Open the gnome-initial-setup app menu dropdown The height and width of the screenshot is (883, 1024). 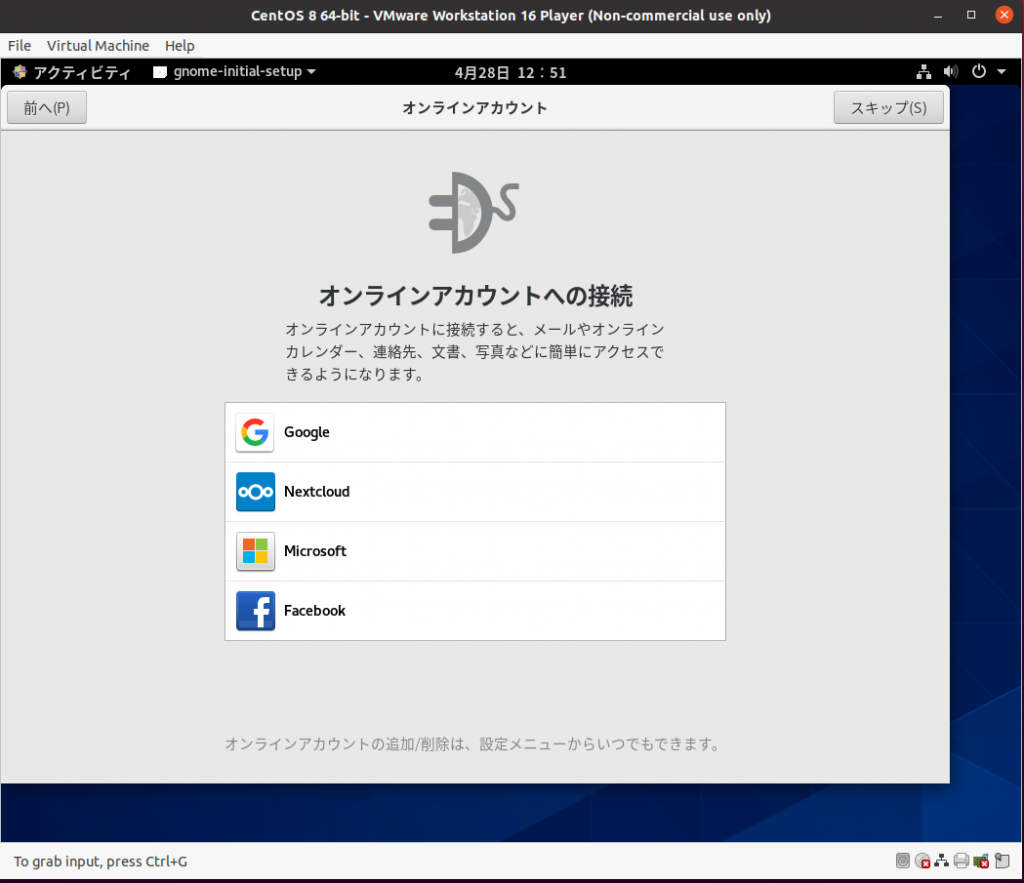pos(235,72)
